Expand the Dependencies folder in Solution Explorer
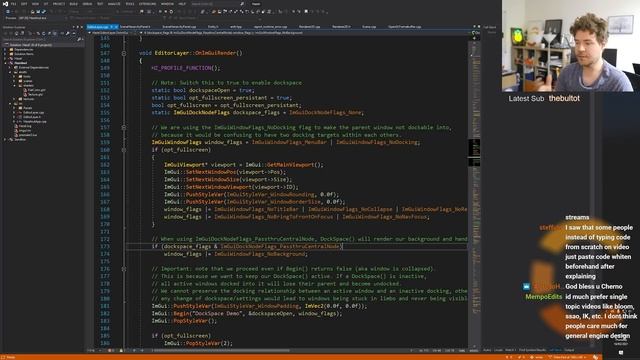The height and width of the screenshot is (360, 640). (5, 49)
